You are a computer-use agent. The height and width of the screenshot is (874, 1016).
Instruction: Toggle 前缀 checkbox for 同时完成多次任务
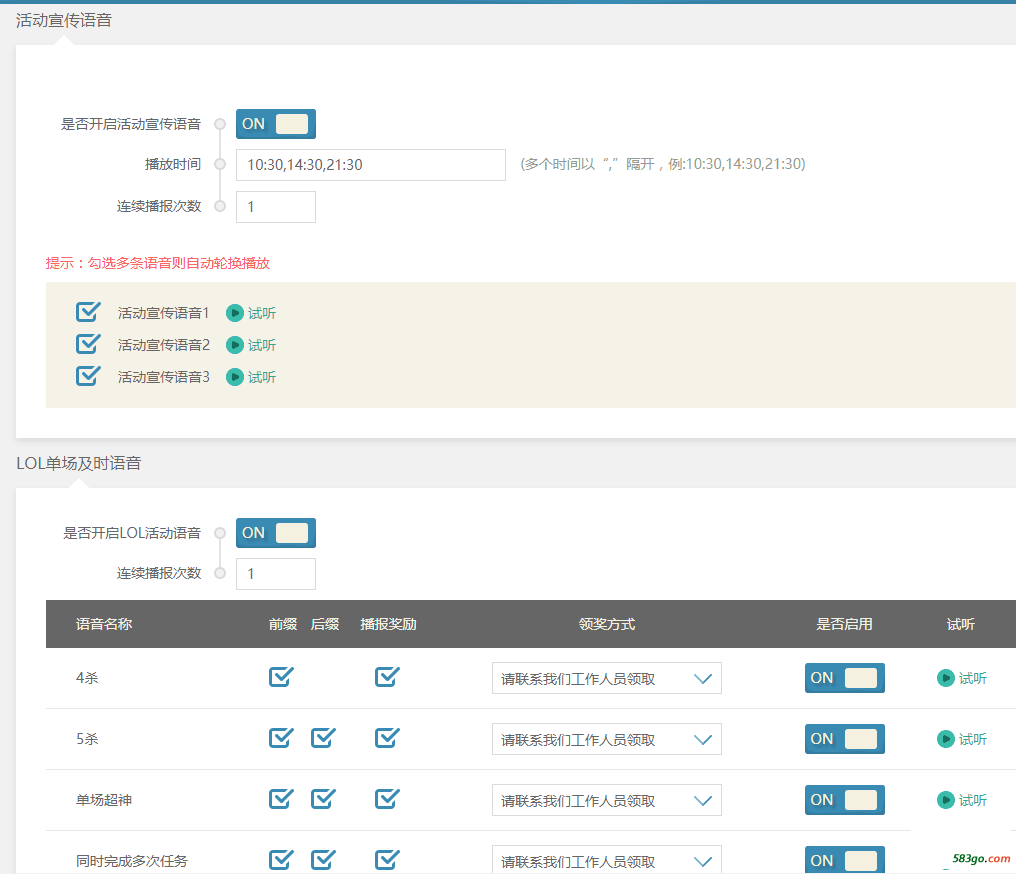click(281, 860)
